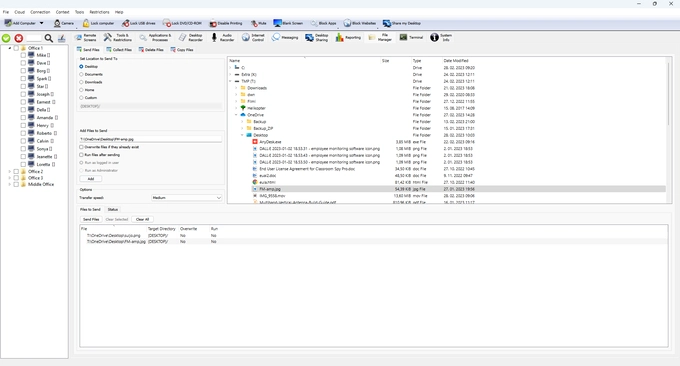The width and height of the screenshot is (680, 366).
Task: Collapse the OneDrive folder in file tree
Action: coord(236,115)
